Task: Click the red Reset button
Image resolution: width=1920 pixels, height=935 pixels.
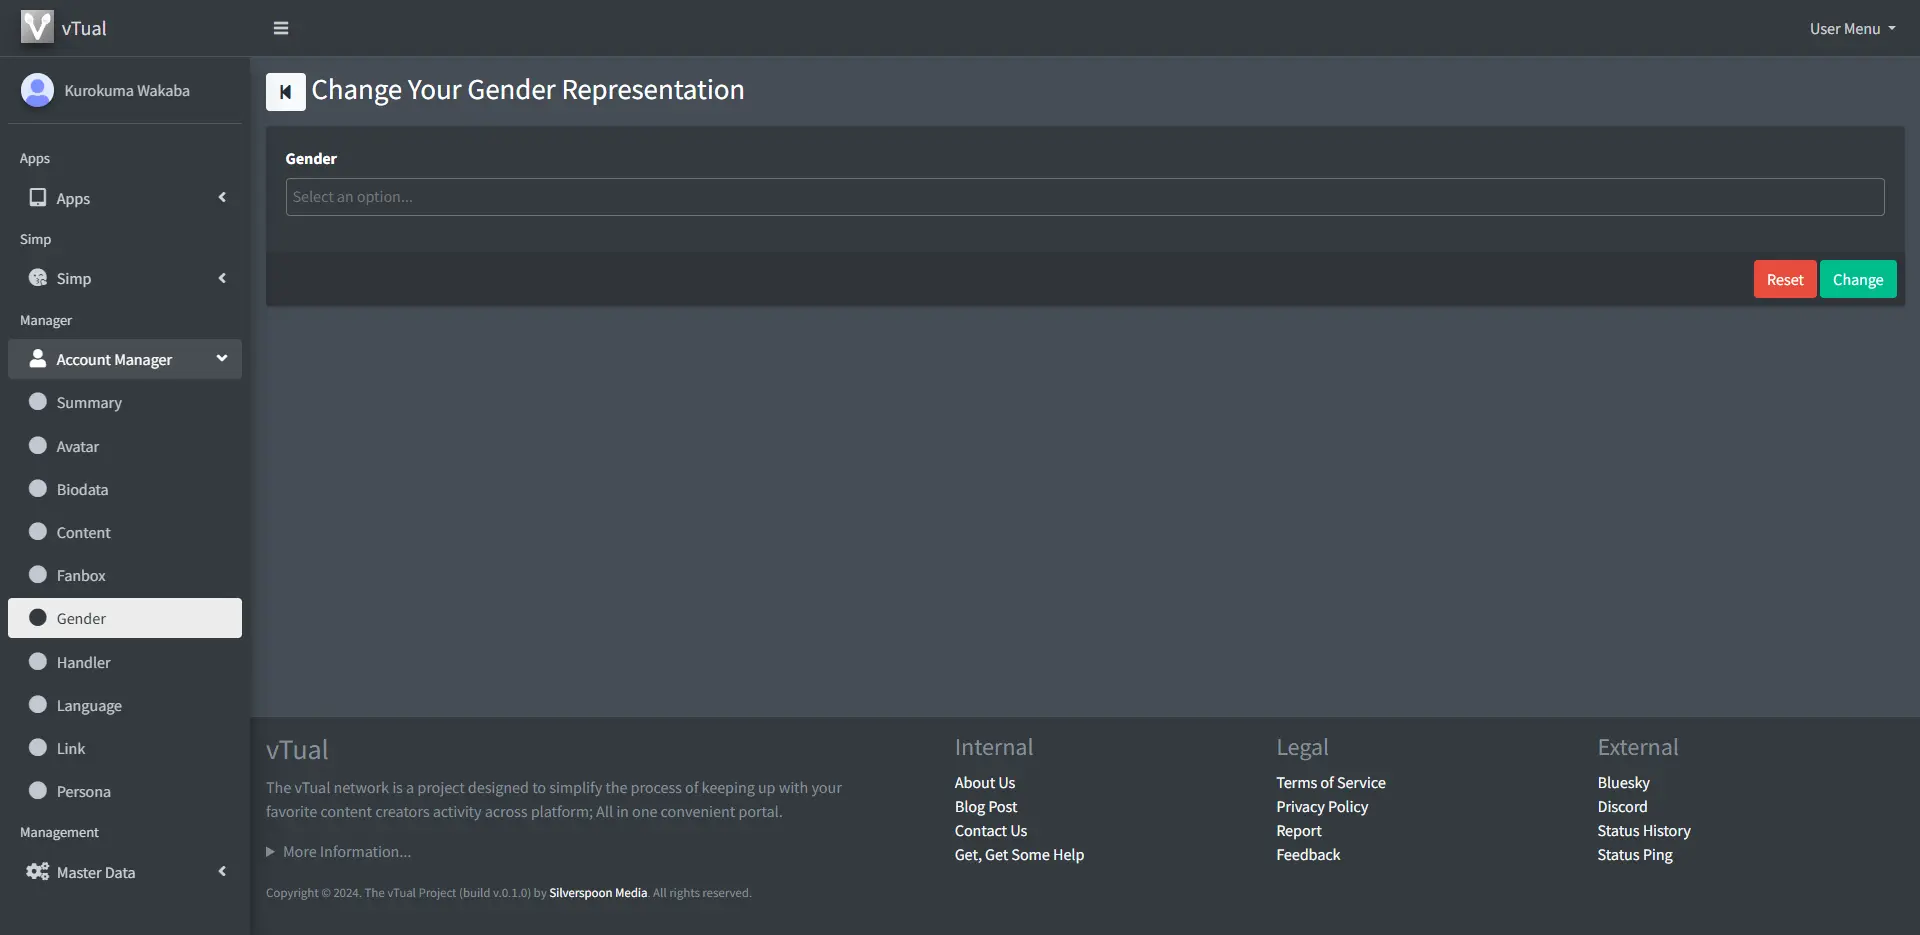Action: pos(1784,280)
